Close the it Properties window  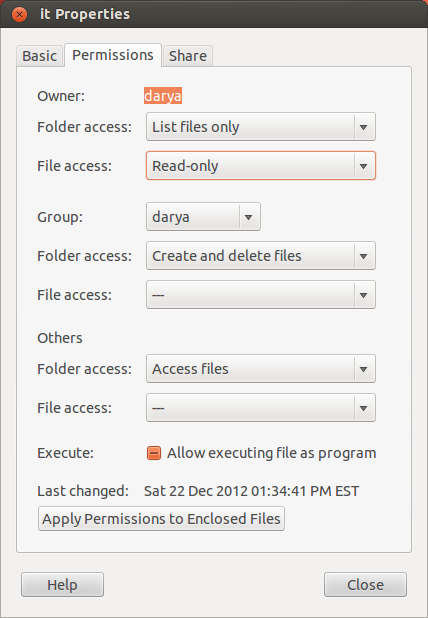(x=19, y=15)
